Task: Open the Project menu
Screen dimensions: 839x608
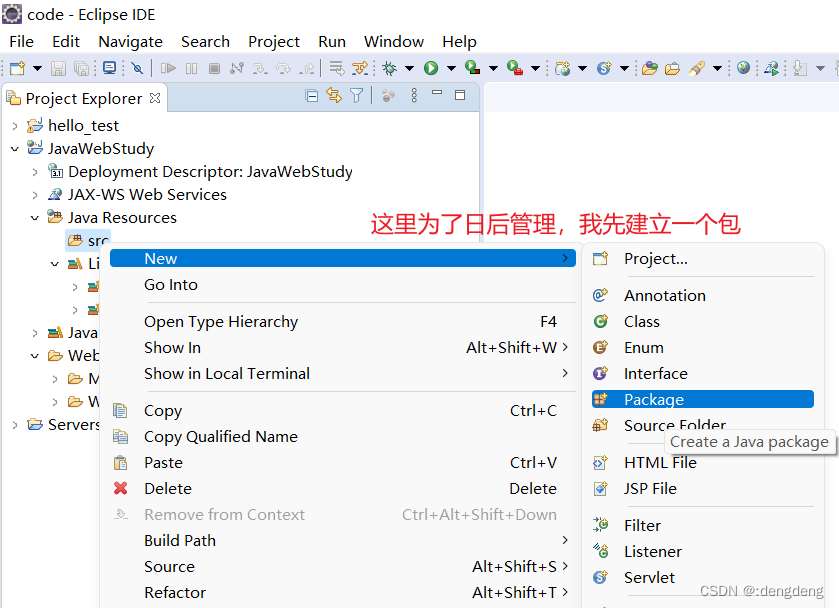Action: [274, 42]
